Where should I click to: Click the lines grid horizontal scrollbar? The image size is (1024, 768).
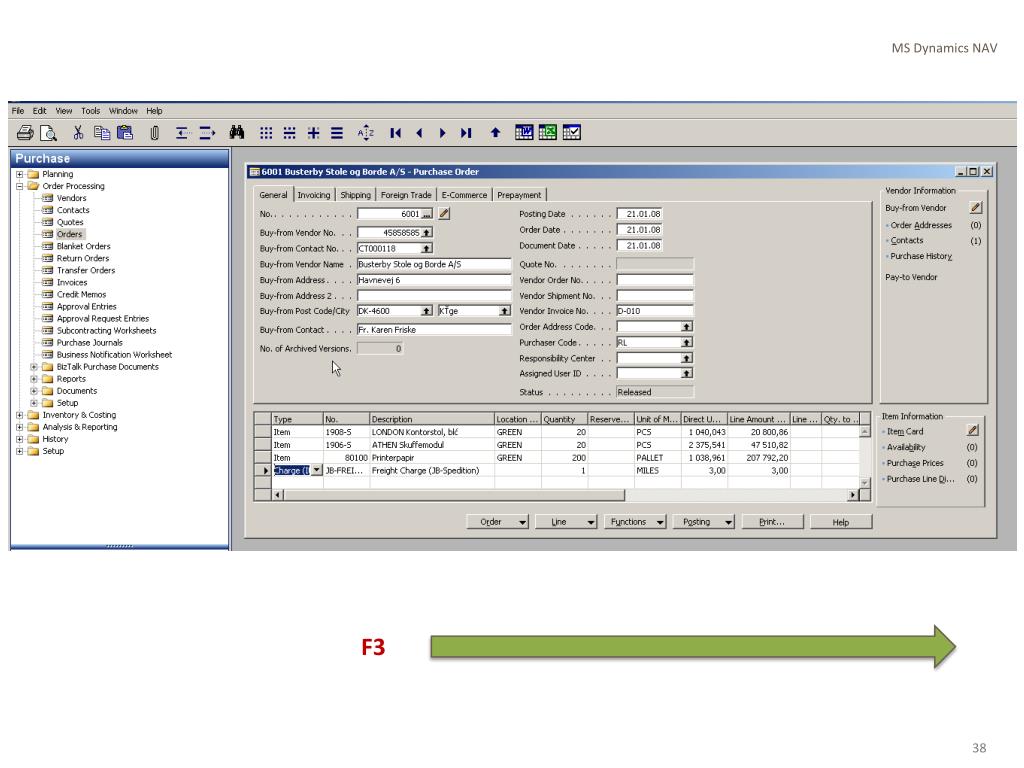[566, 495]
